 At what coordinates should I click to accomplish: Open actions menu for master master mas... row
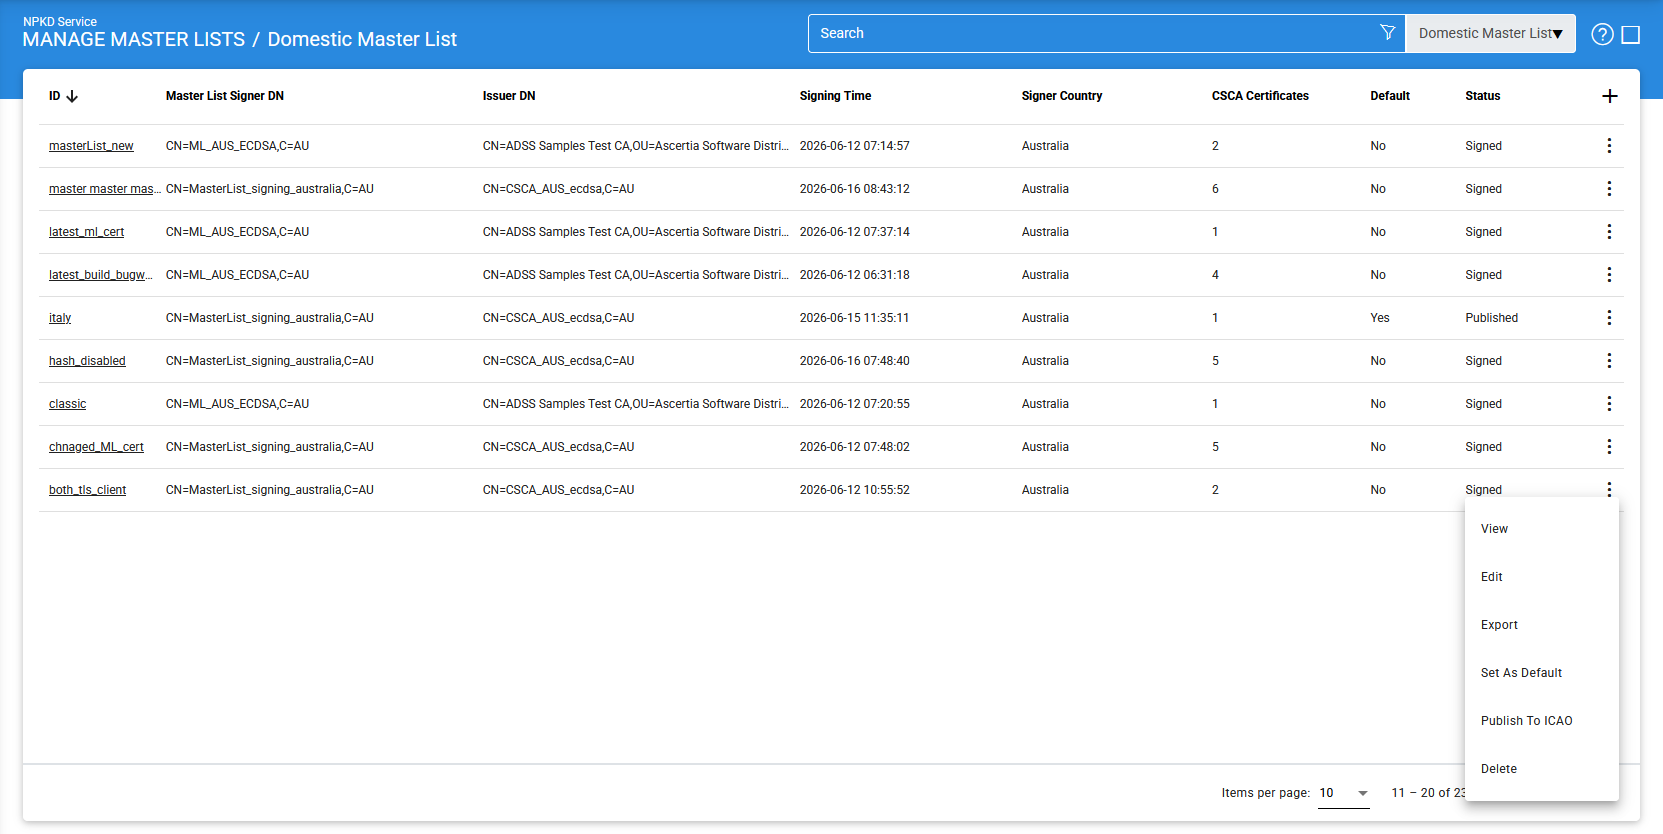tap(1609, 189)
